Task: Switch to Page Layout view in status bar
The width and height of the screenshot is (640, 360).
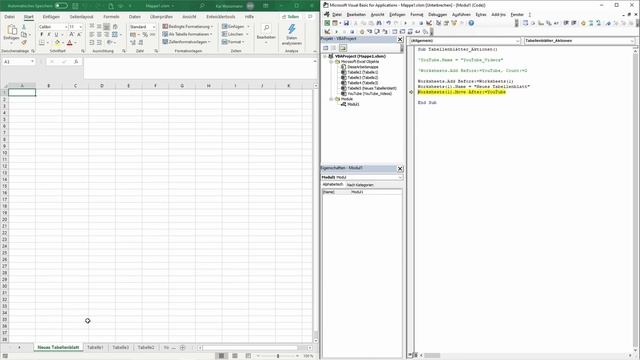Action: [x=235, y=356]
